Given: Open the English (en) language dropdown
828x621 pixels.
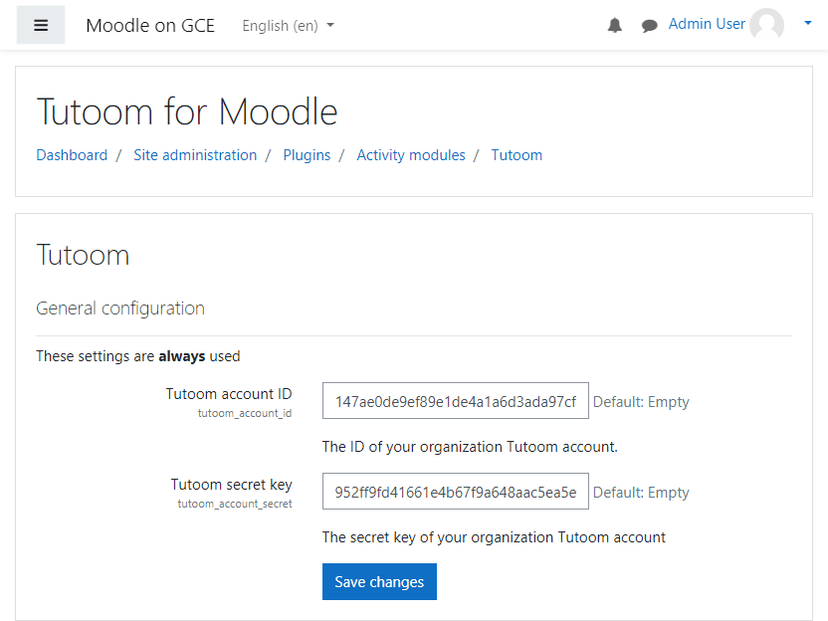Looking at the screenshot, I should coord(288,25).
